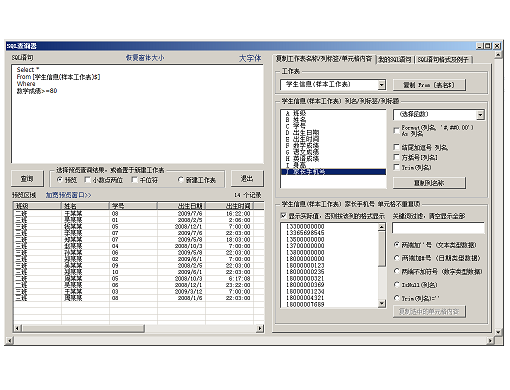Select the 新建工作表 radio button
Image resolution: width=510 pixels, height=390 pixels.
[x=181, y=180]
